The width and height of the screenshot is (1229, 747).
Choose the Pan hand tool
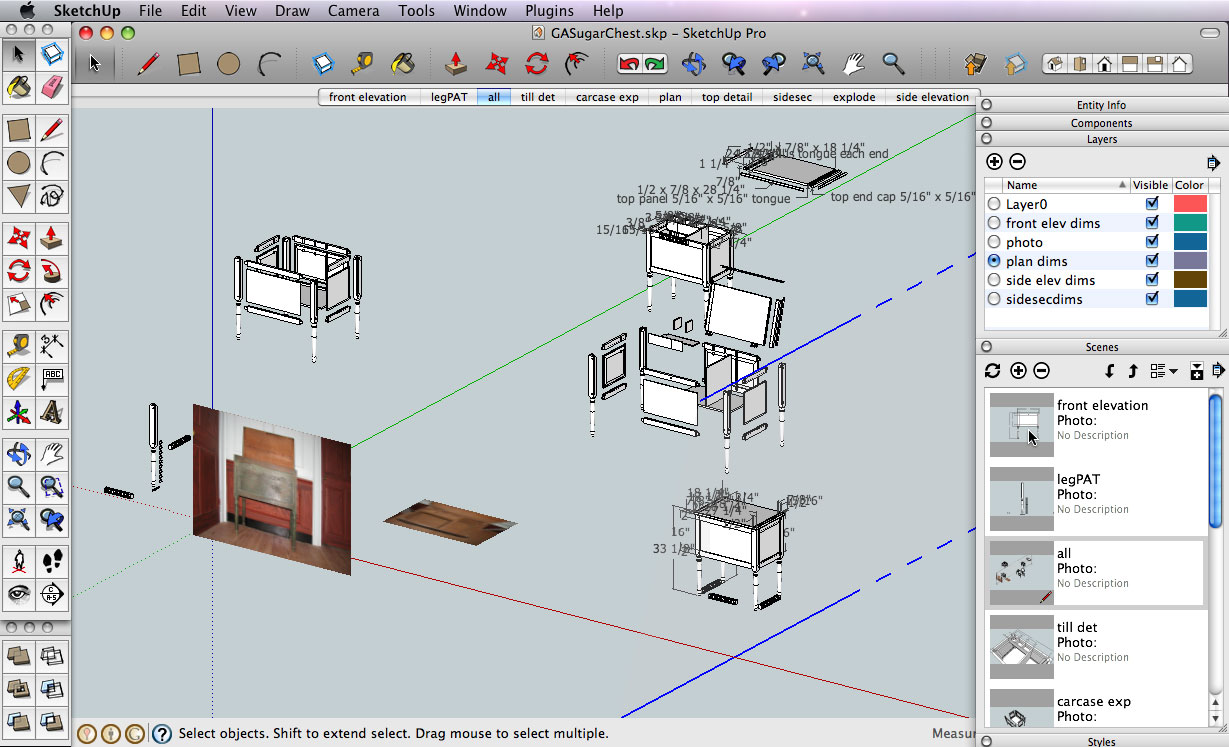click(853, 64)
